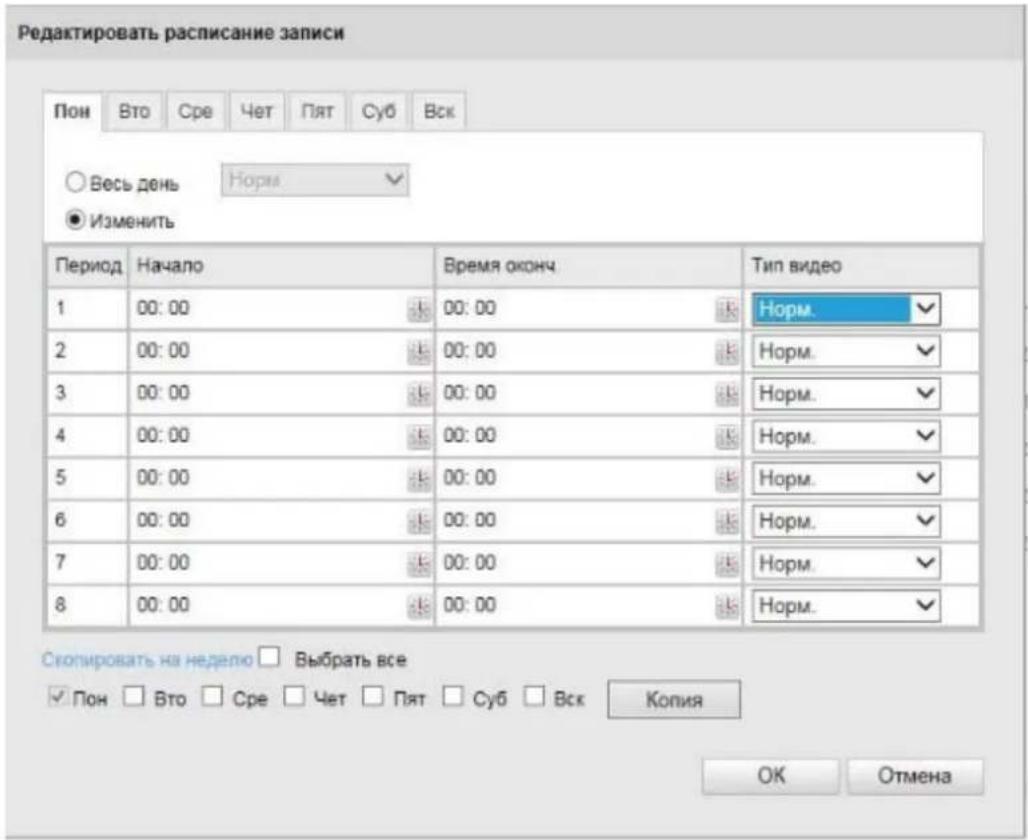Select the Весь день radio option

click(x=75, y=182)
